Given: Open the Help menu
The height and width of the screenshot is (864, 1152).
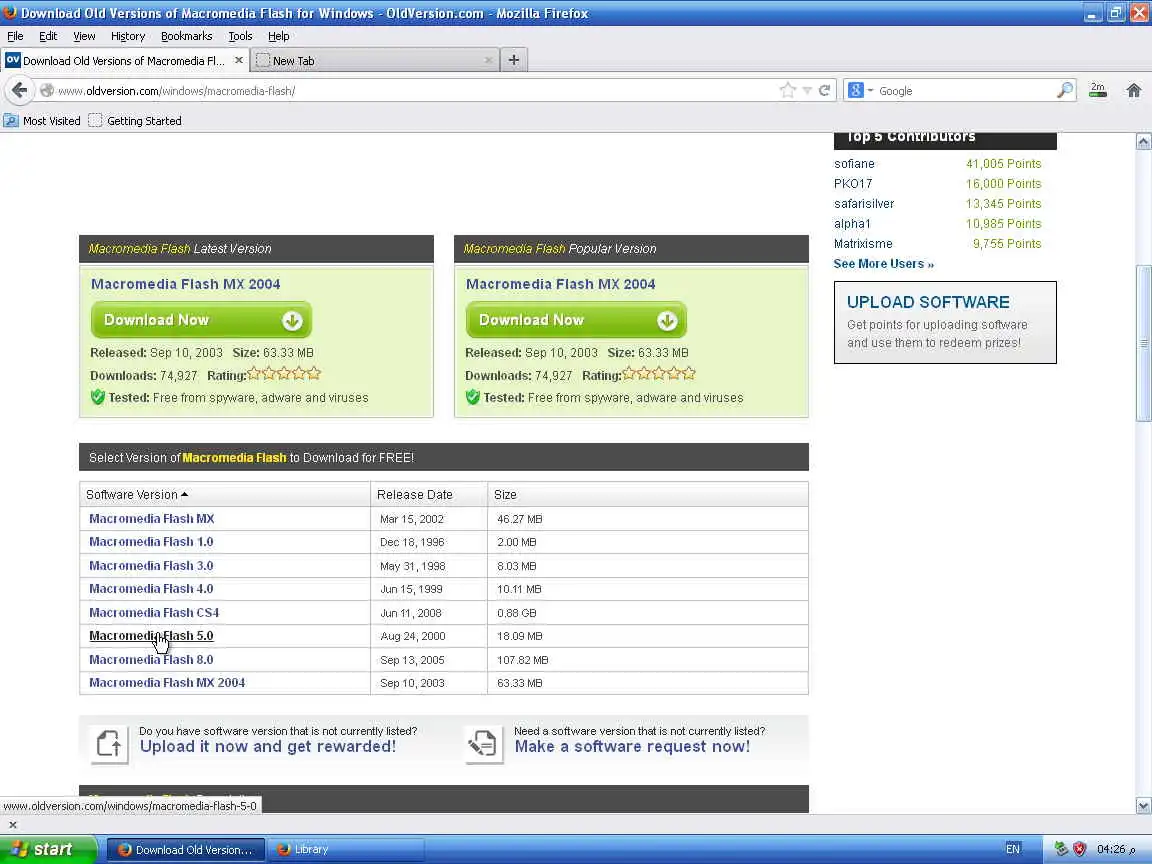Looking at the screenshot, I should (278, 36).
